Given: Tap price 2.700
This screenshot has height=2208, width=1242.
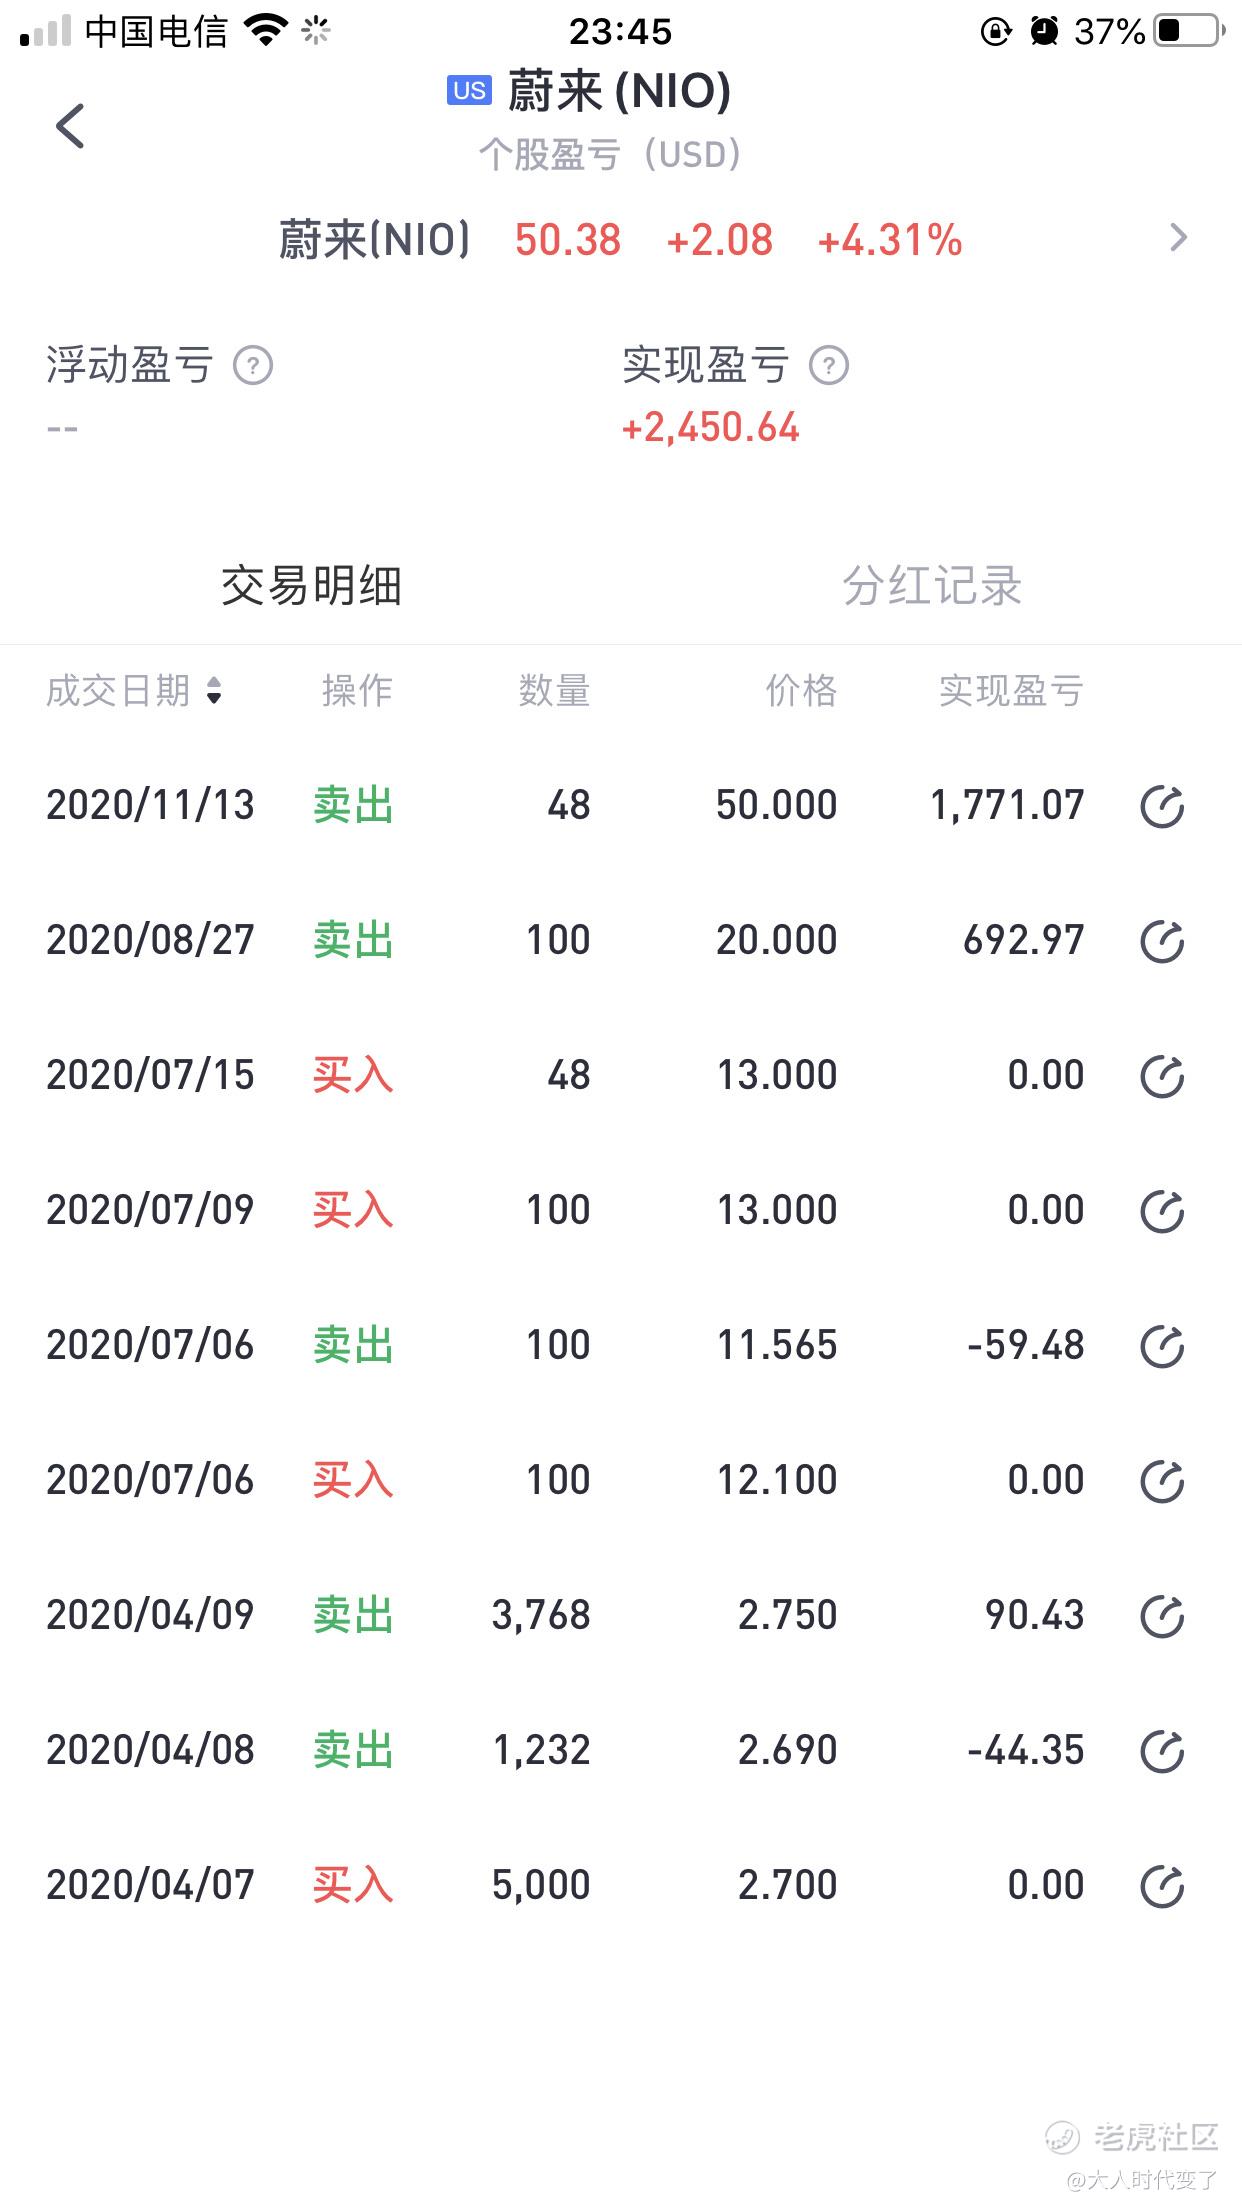Looking at the screenshot, I should point(788,1885).
